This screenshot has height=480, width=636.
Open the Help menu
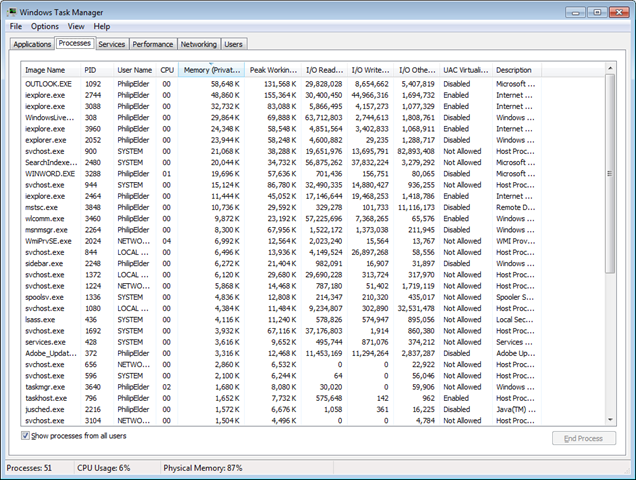[x=101, y=26]
